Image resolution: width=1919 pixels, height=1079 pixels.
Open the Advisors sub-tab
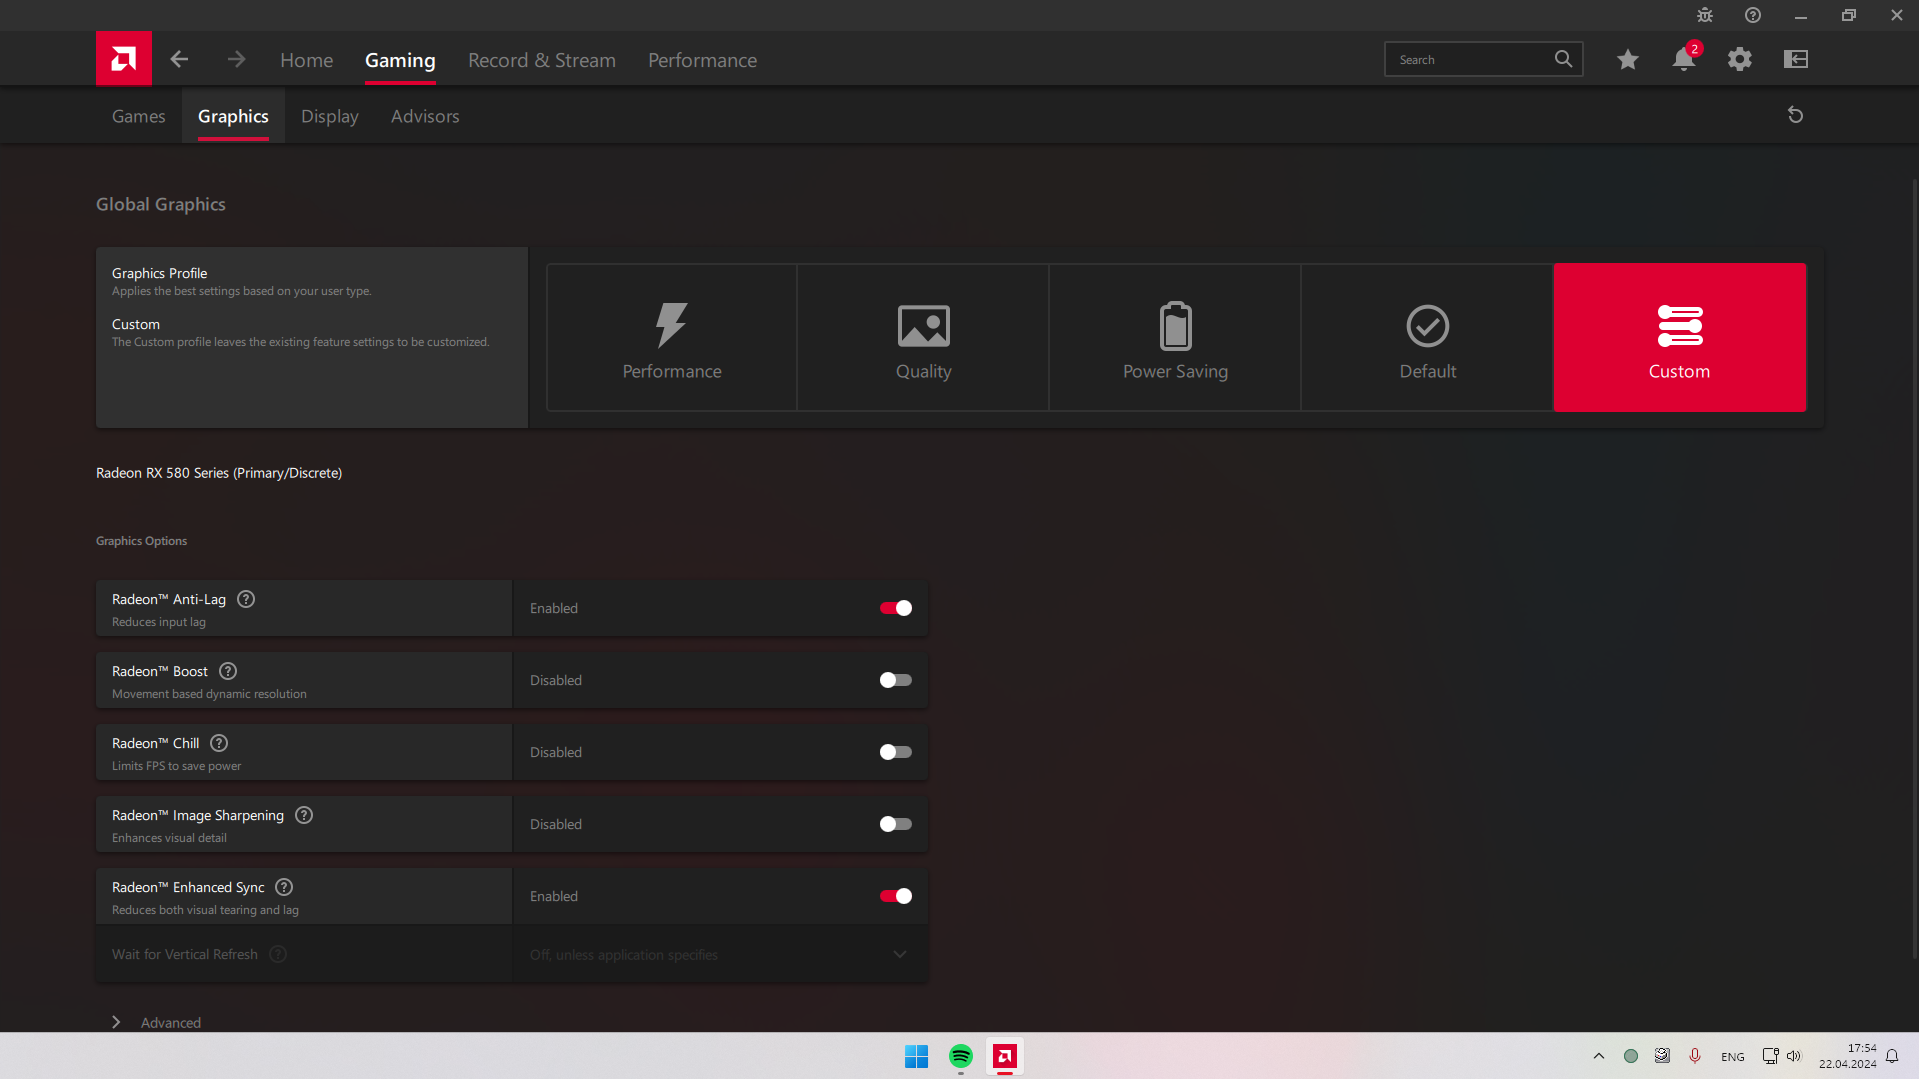(425, 116)
